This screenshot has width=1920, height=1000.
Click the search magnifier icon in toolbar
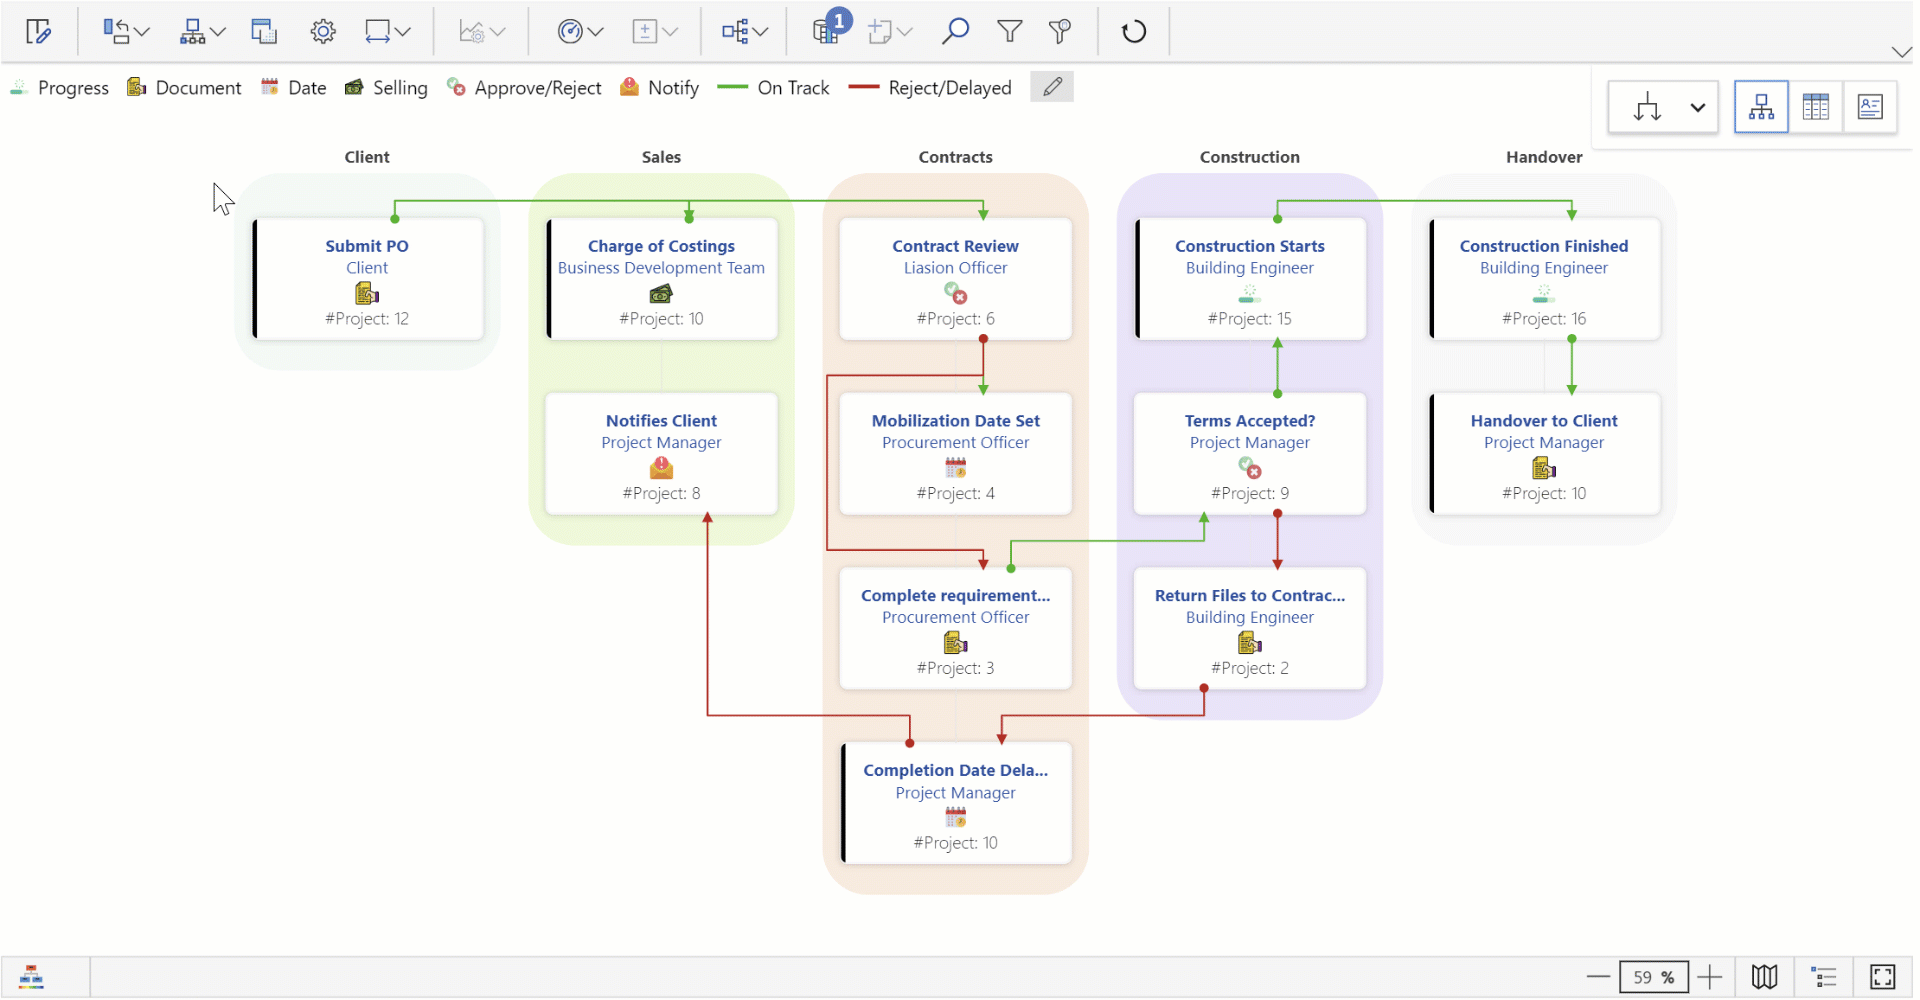954,31
